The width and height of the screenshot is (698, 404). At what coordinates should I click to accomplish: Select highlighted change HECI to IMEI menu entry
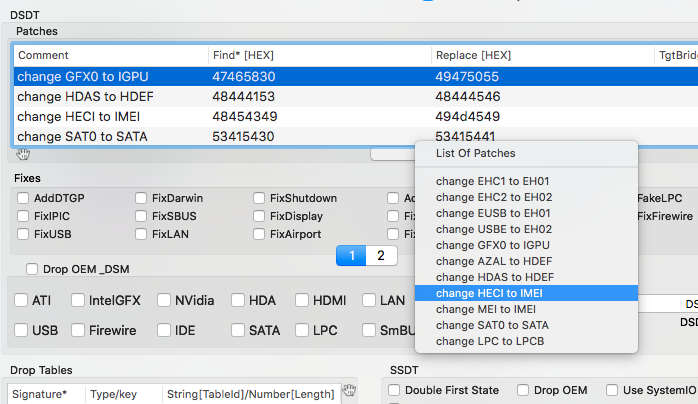[x=526, y=293]
